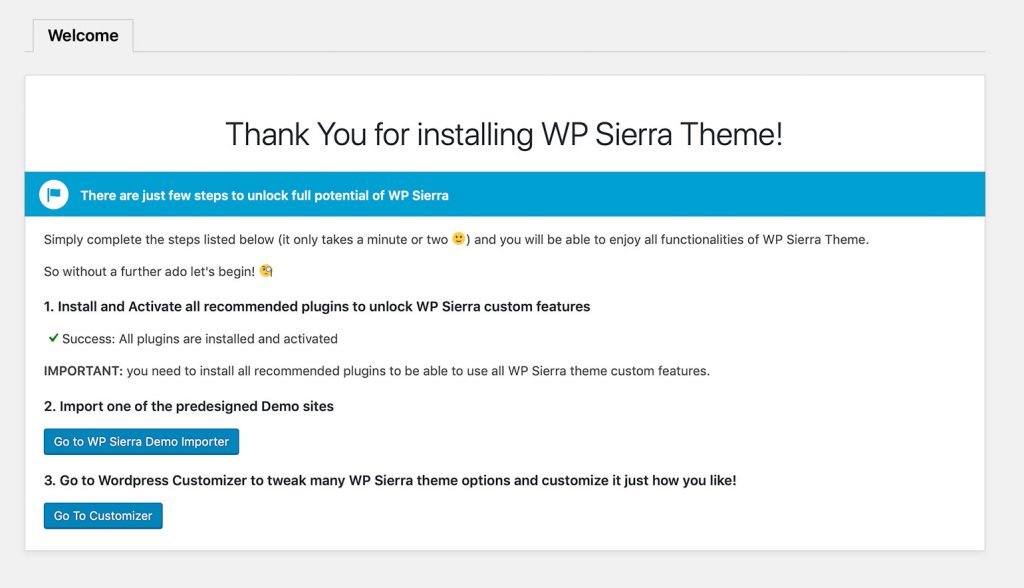Screen dimensions: 1024x588
Task: Click the Simply complete the steps paragraph
Action: [456, 239]
